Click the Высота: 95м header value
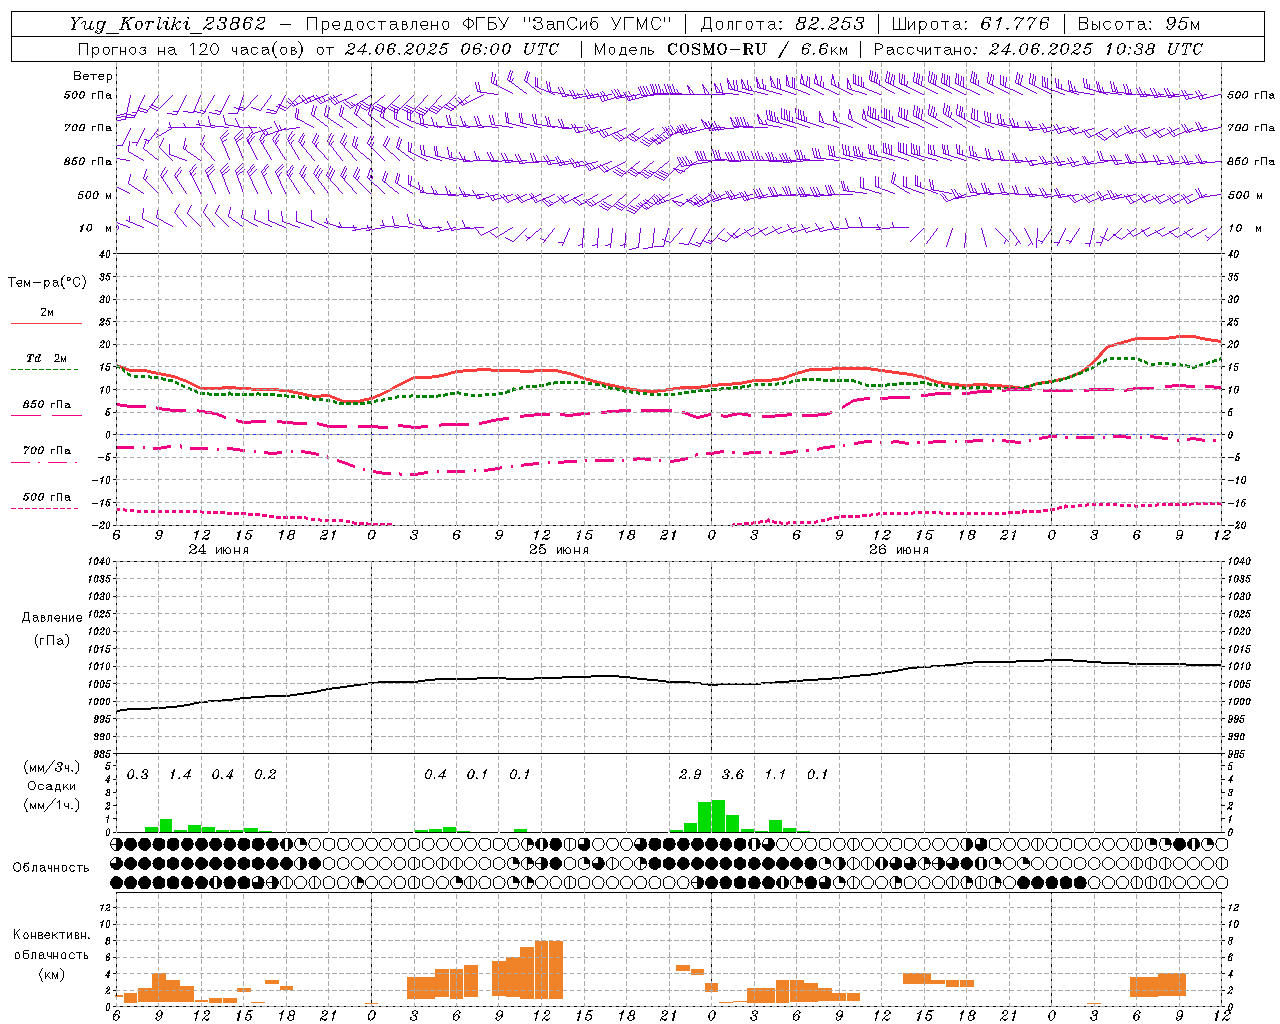1280x1024 pixels. pos(1140,24)
